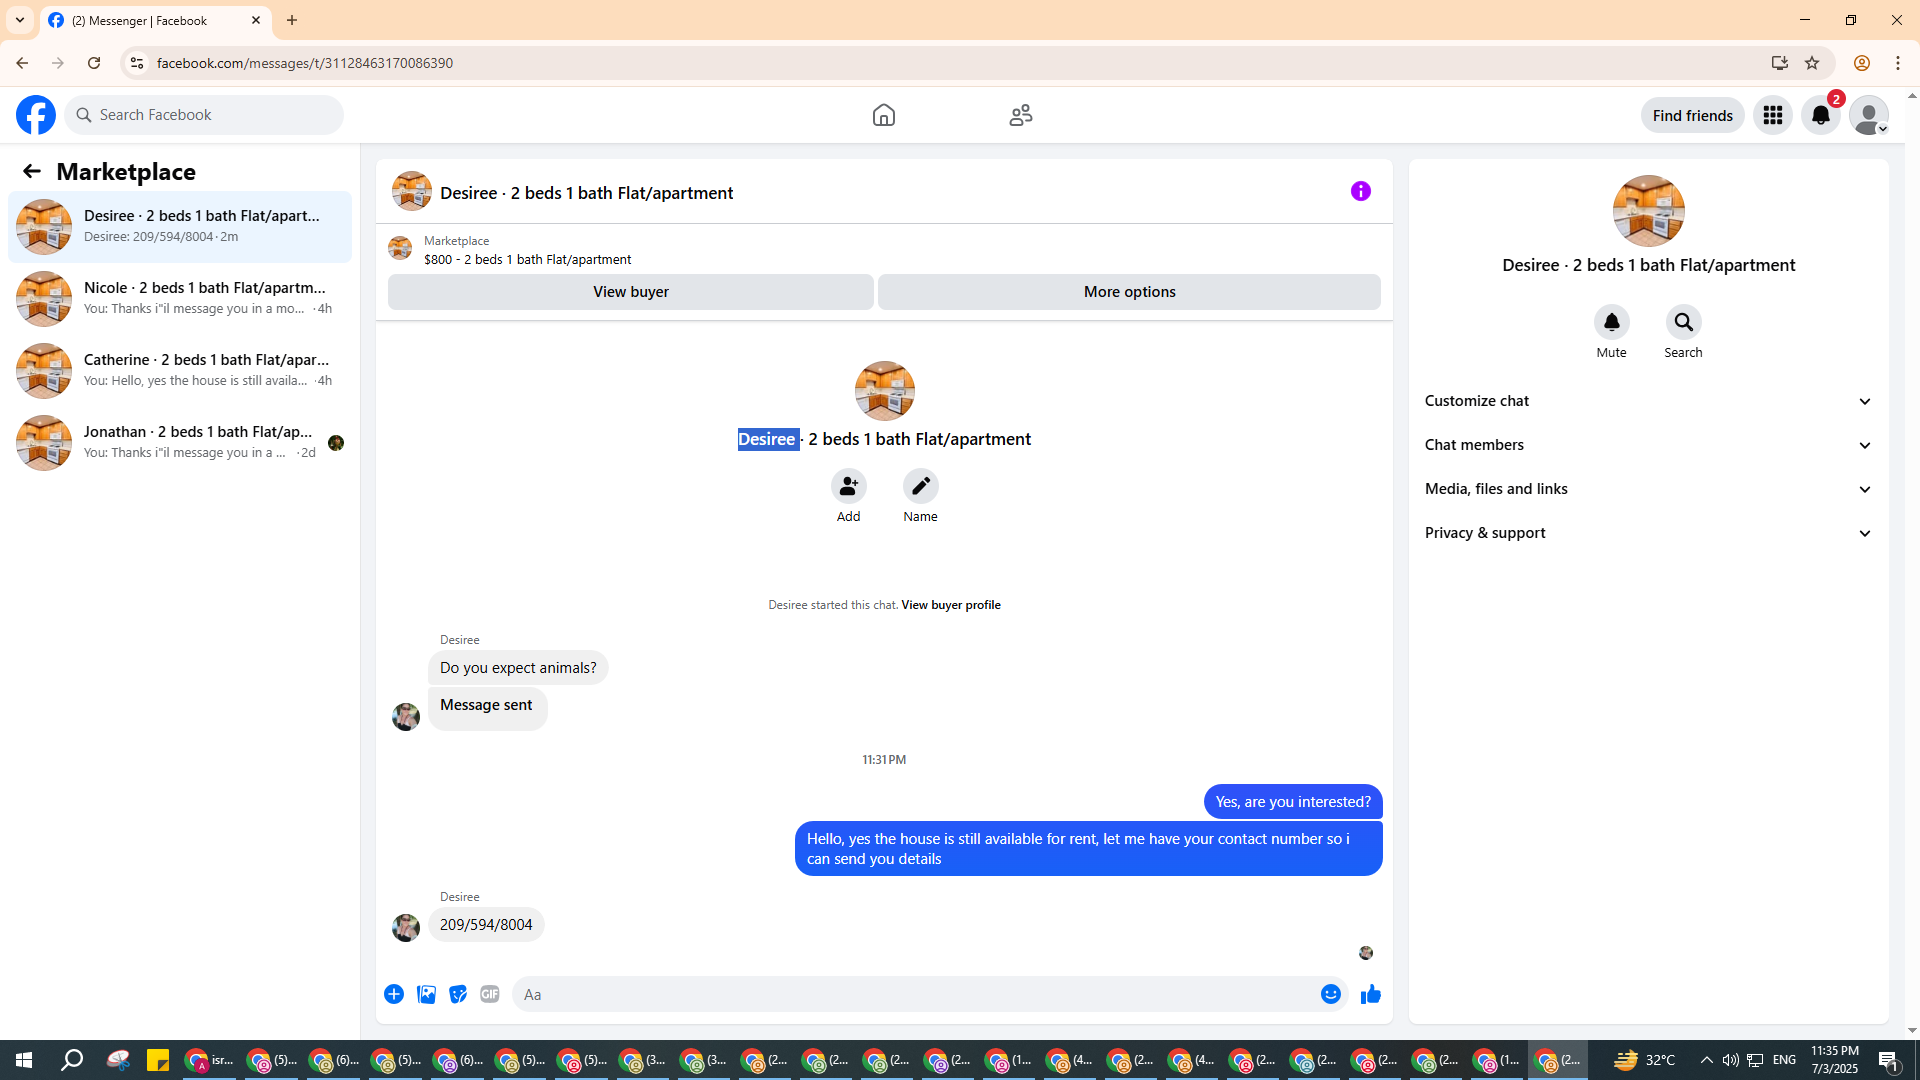Click the Add people icon
This screenshot has height=1080, width=1920.
848,486
